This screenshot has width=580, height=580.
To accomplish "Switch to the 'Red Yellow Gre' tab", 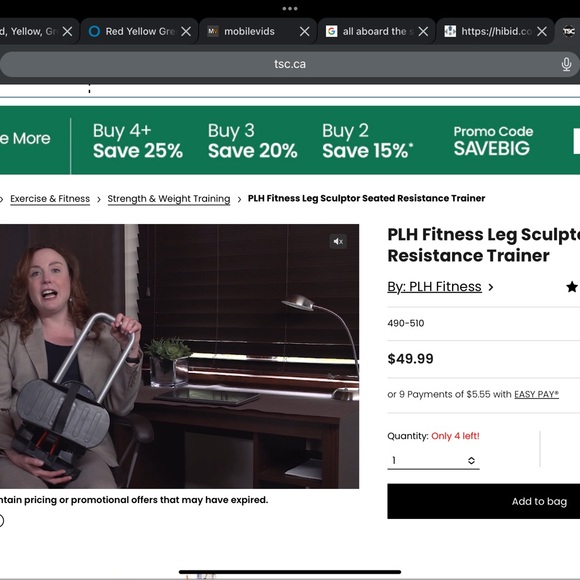I will [x=139, y=31].
